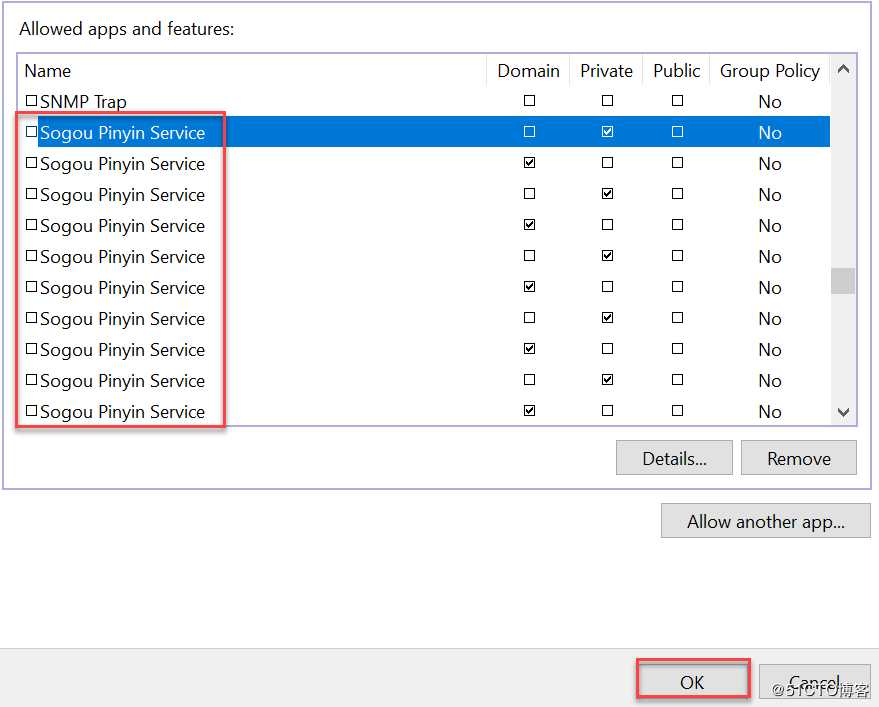
Task: Cancel the firewall changes dialog
Action: (x=815, y=681)
